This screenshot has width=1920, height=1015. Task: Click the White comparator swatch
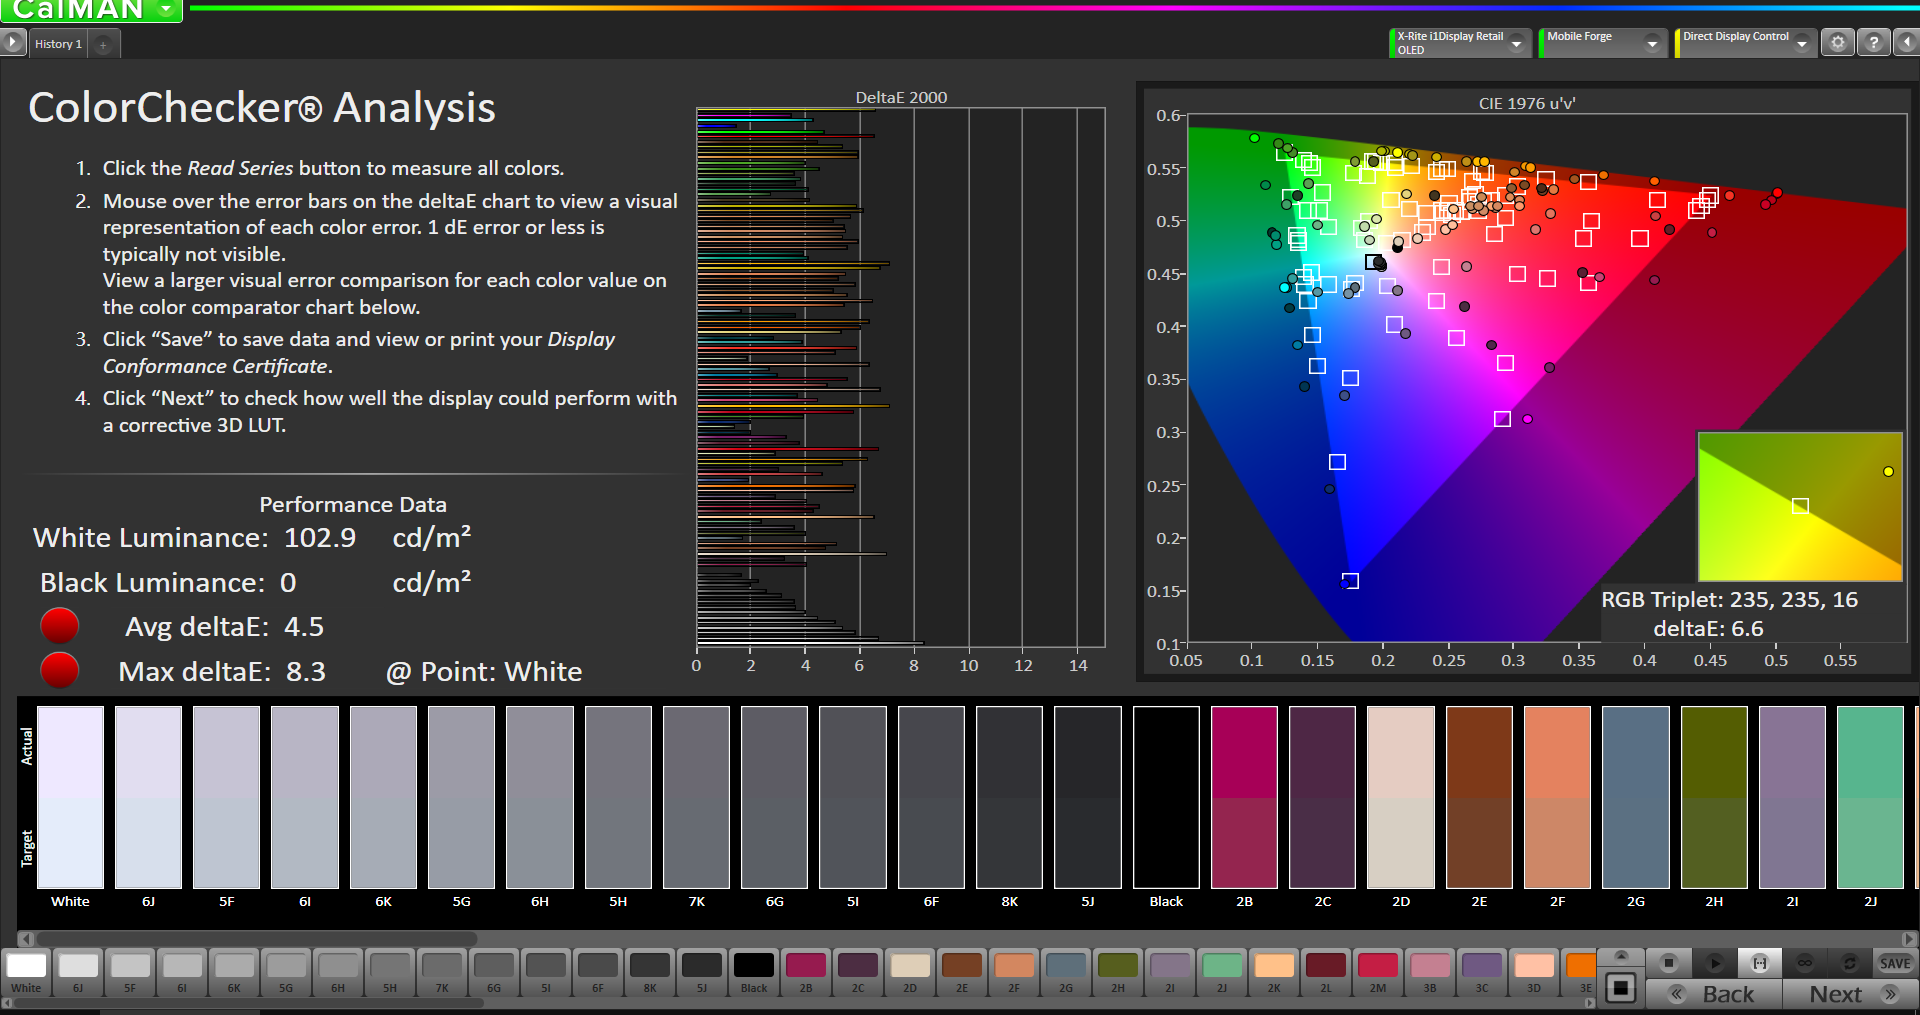(x=70, y=797)
